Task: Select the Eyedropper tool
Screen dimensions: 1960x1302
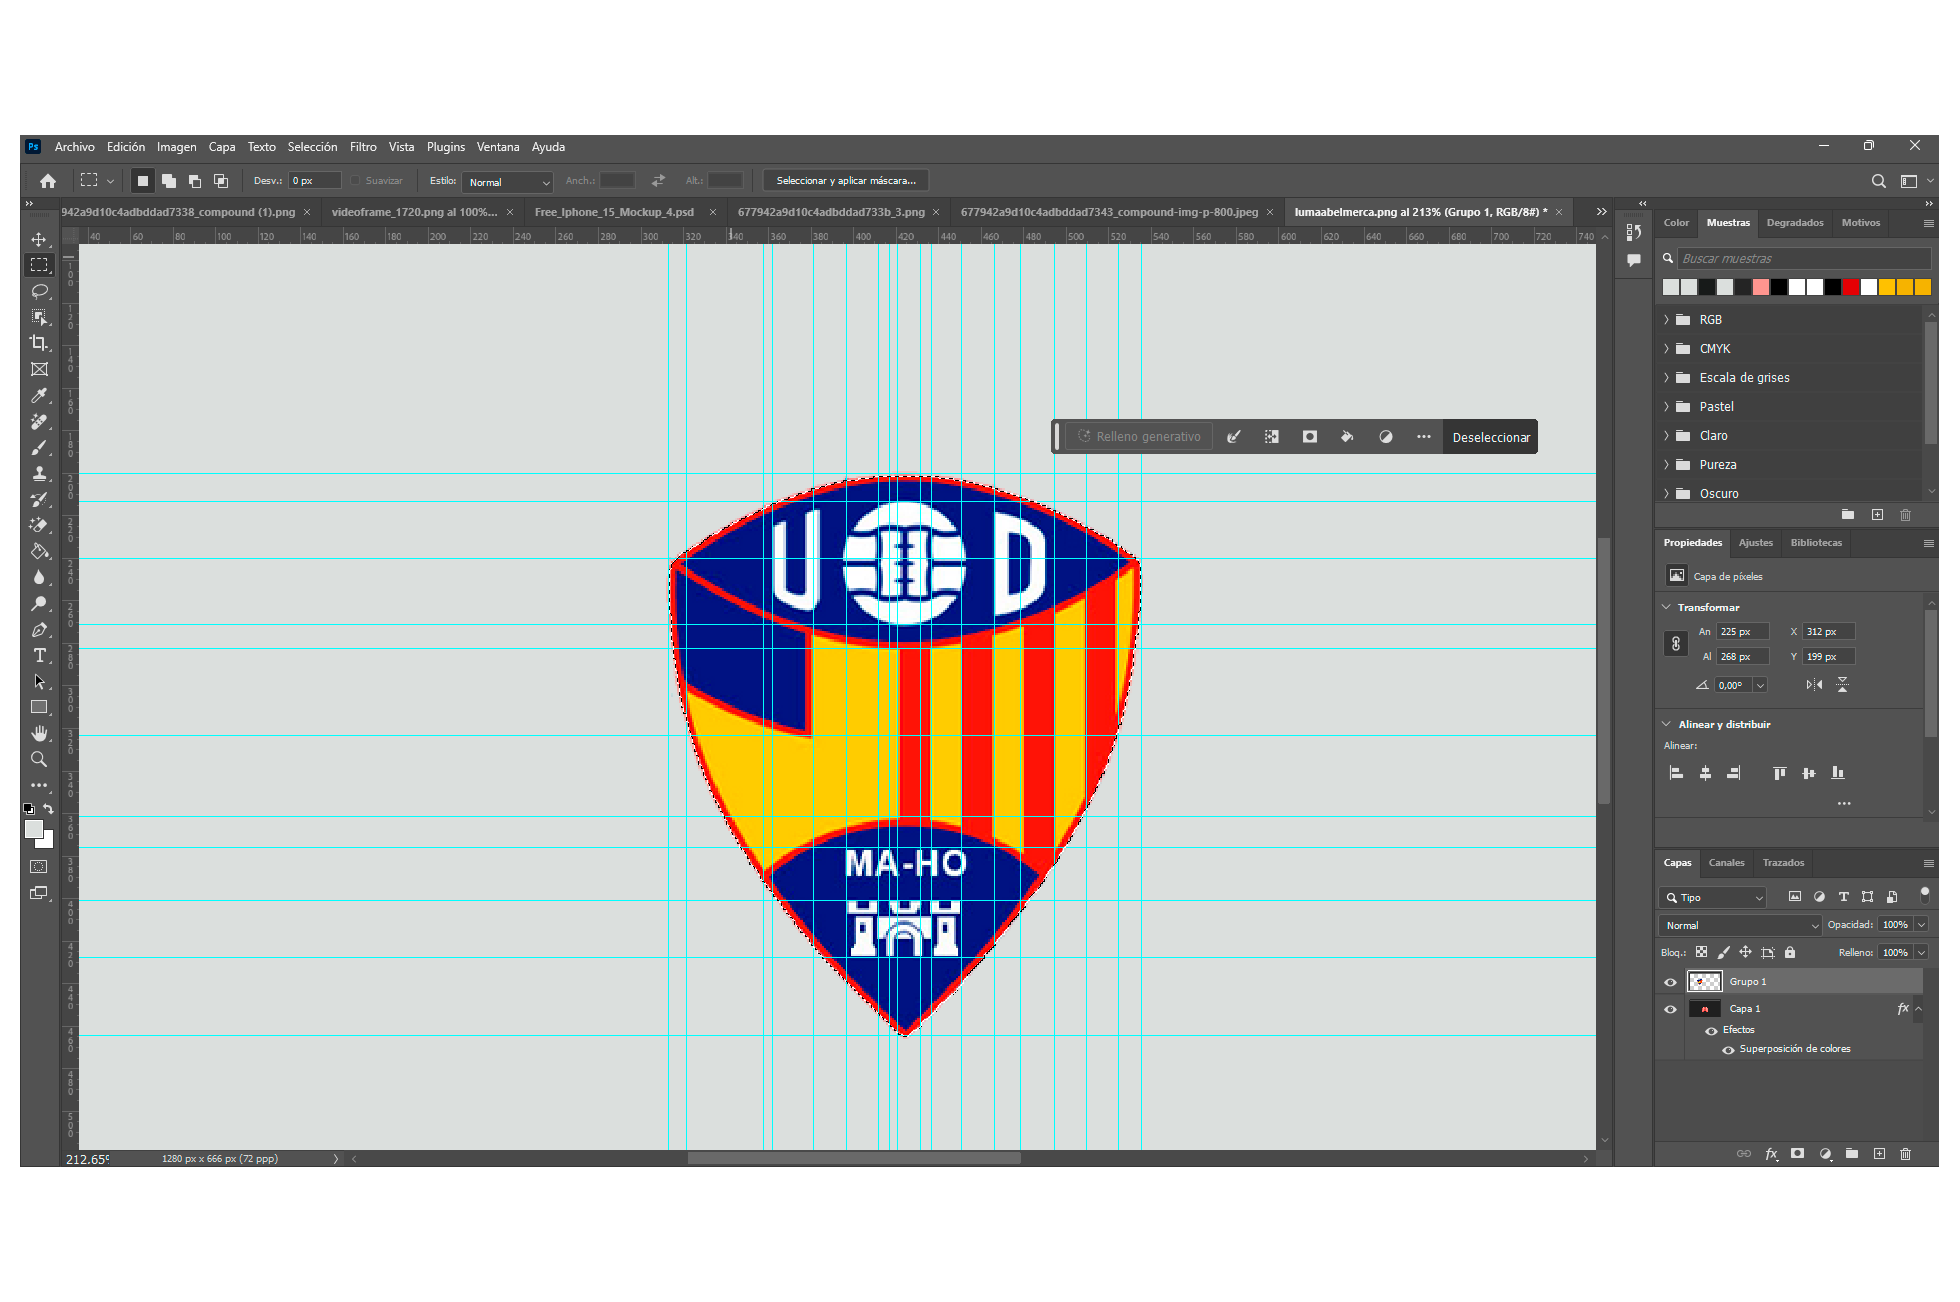Action: click(x=39, y=396)
